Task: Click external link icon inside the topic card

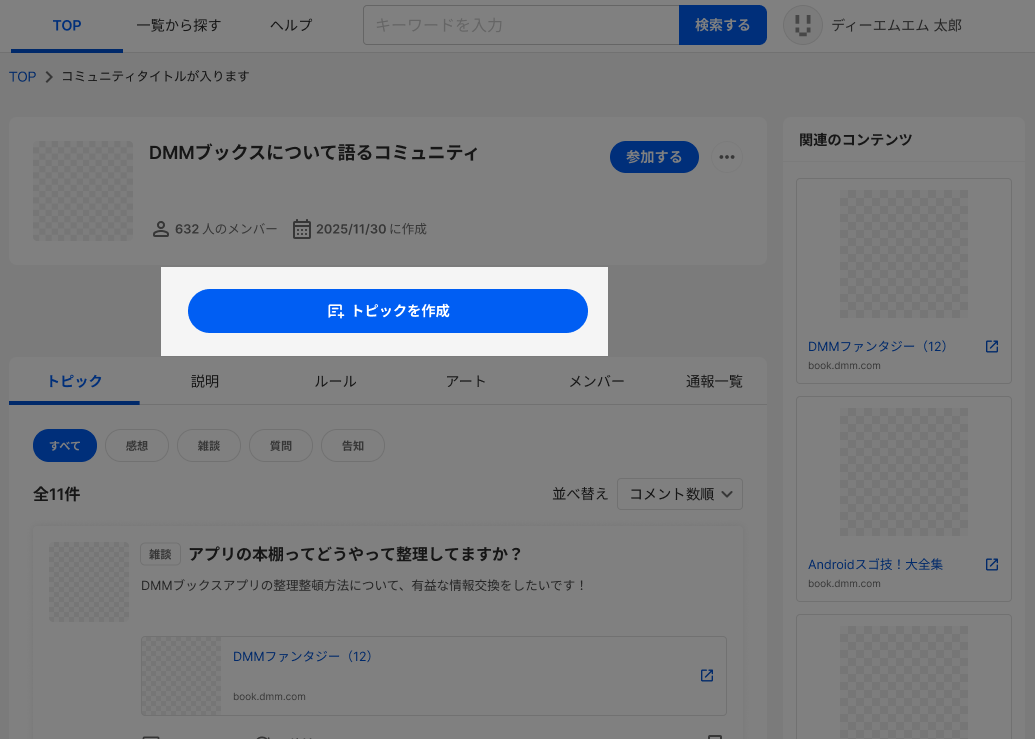Action: pos(706,675)
